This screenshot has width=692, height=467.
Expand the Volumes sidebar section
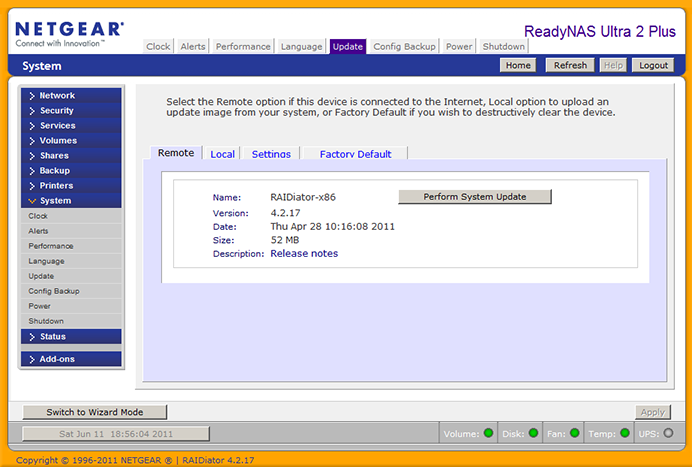coord(71,140)
